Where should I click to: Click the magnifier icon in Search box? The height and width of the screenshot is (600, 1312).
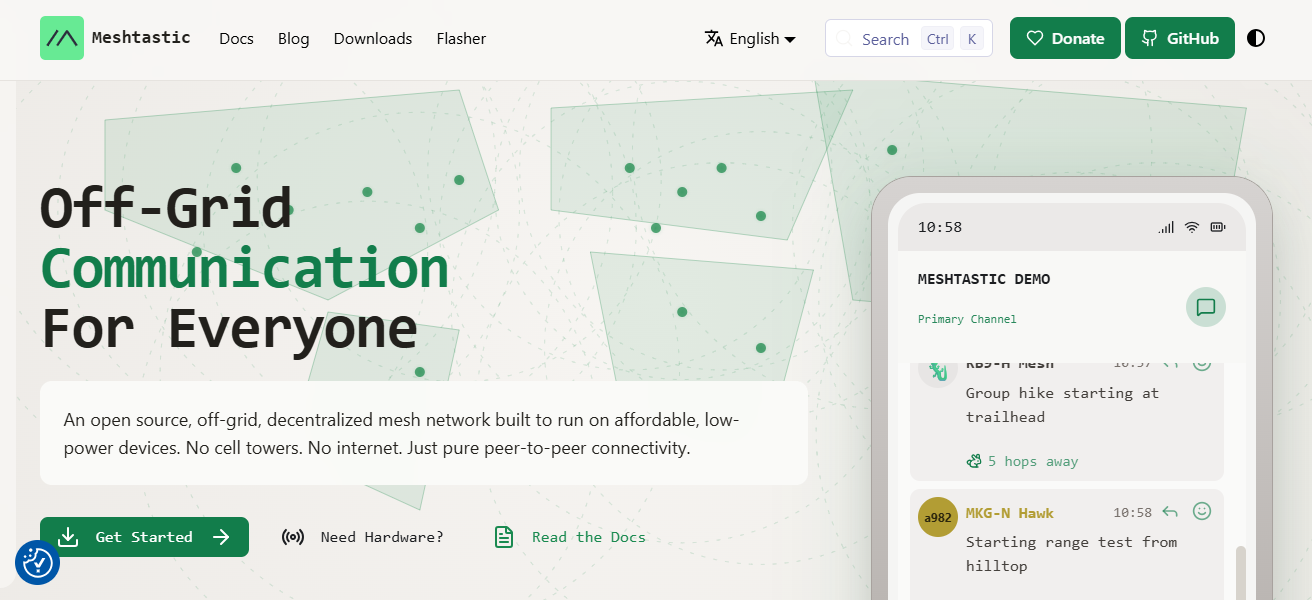844,39
